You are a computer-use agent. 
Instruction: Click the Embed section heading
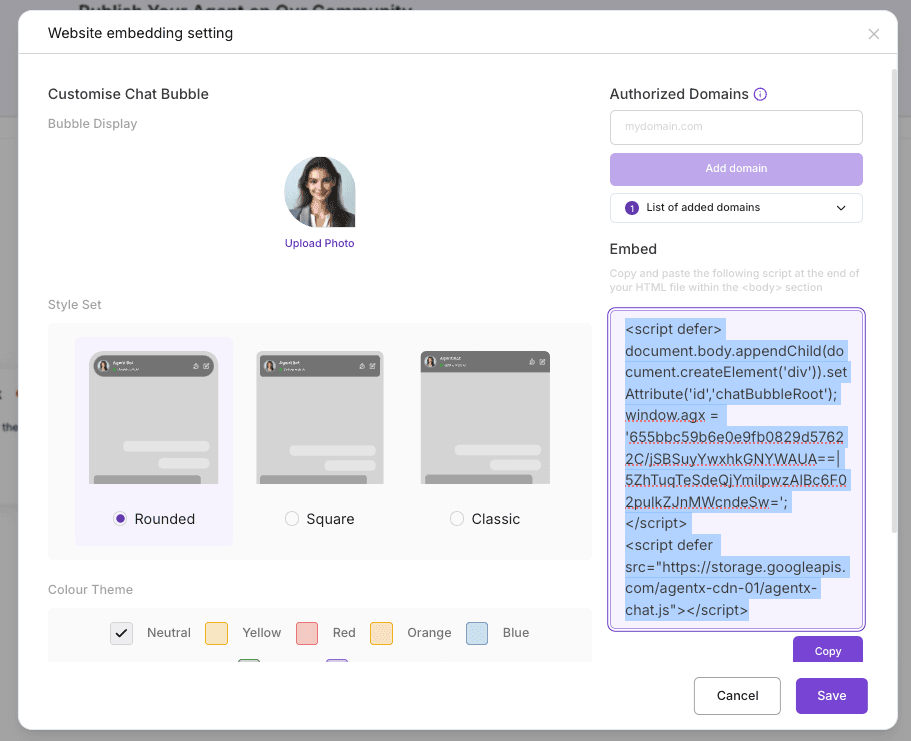[x=633, y=249]
